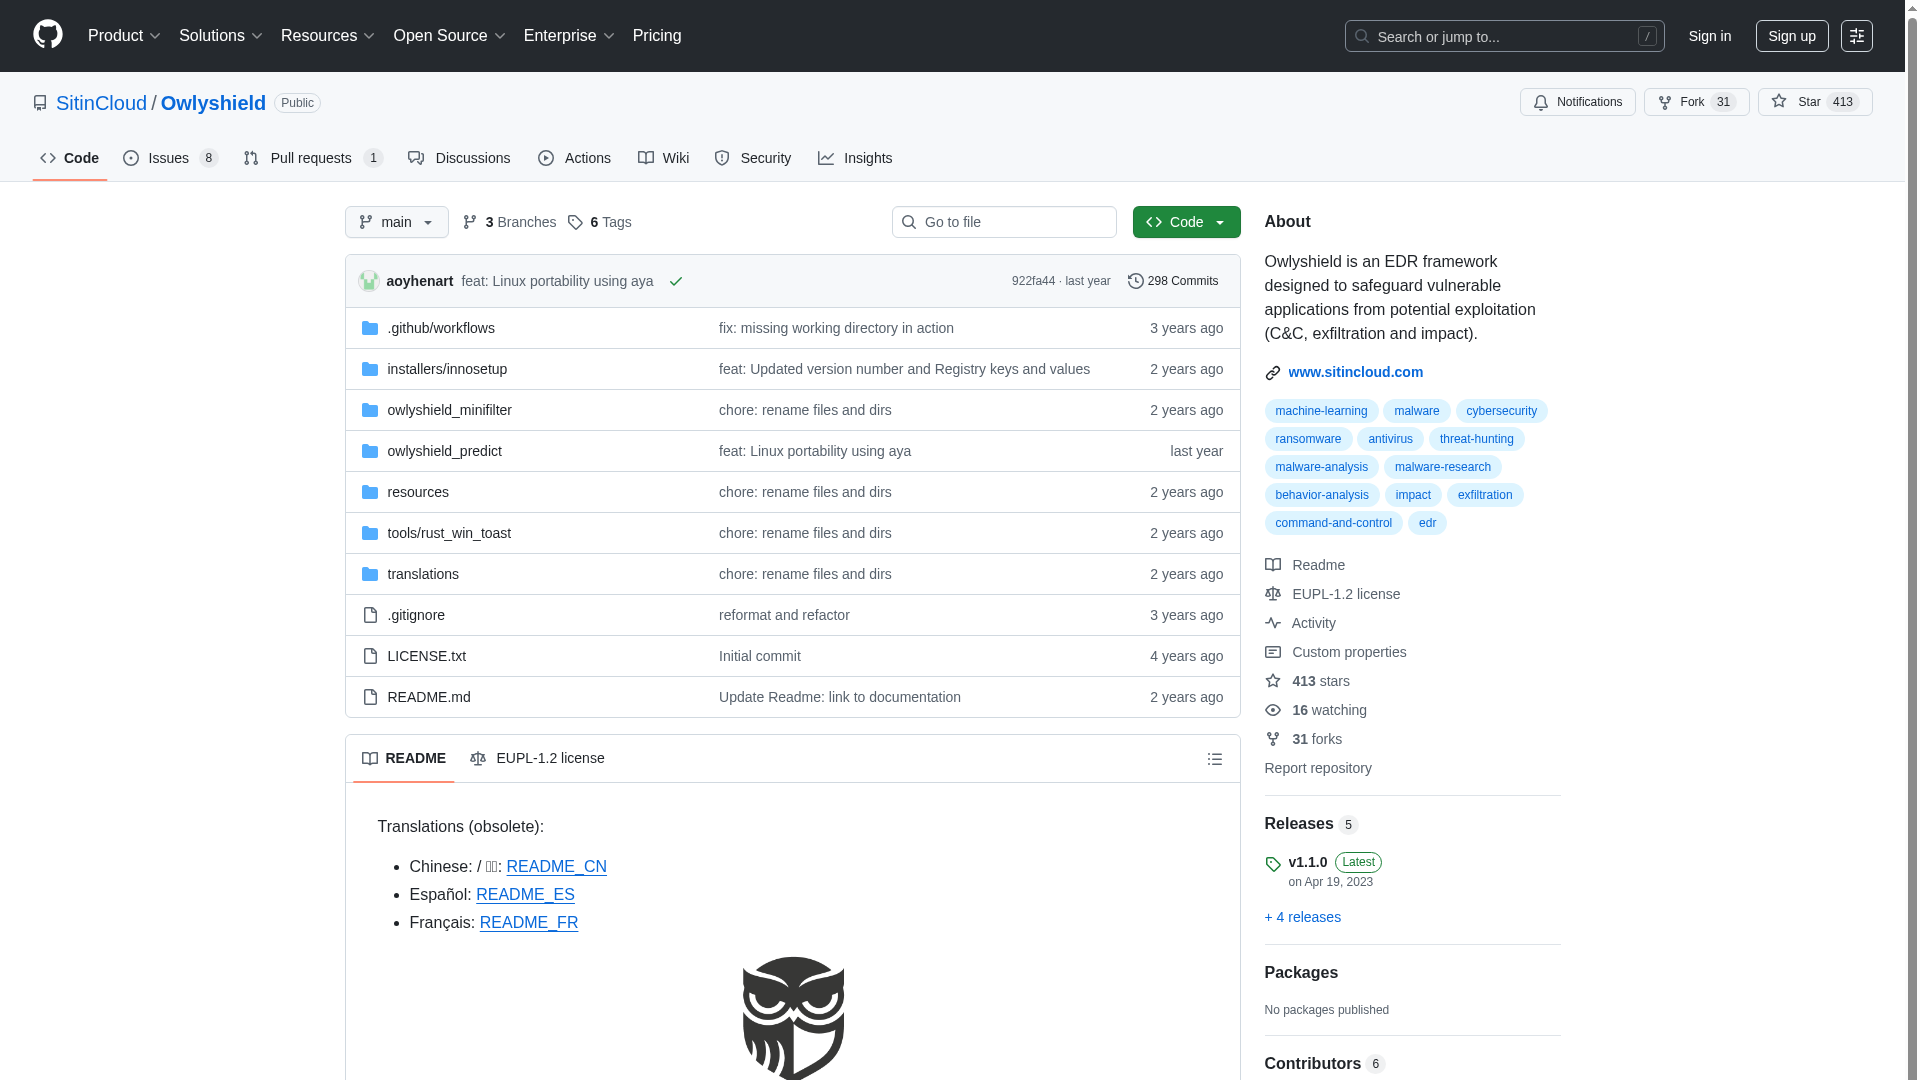View 3 Branches
Viewport: 1920px width, 1080px height.
509,222
